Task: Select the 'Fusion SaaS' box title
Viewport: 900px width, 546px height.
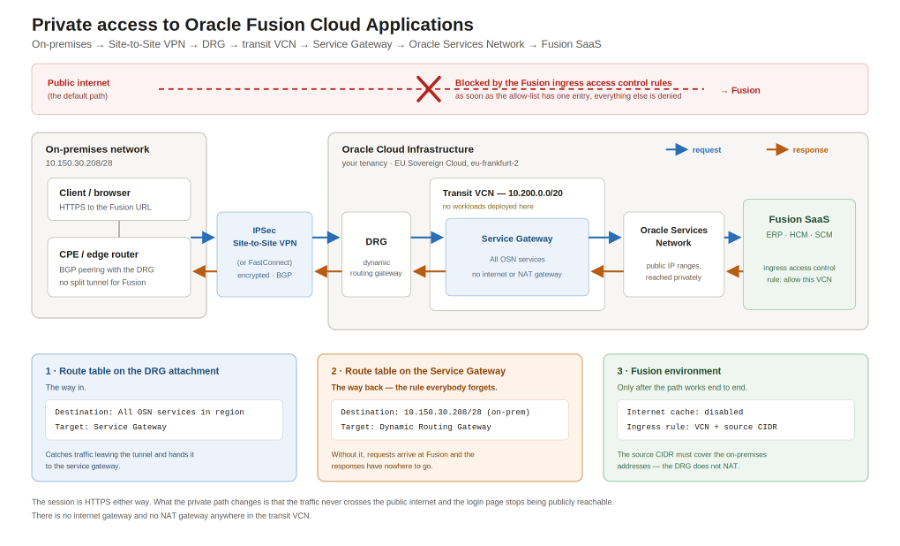Action: coord(799,219)
